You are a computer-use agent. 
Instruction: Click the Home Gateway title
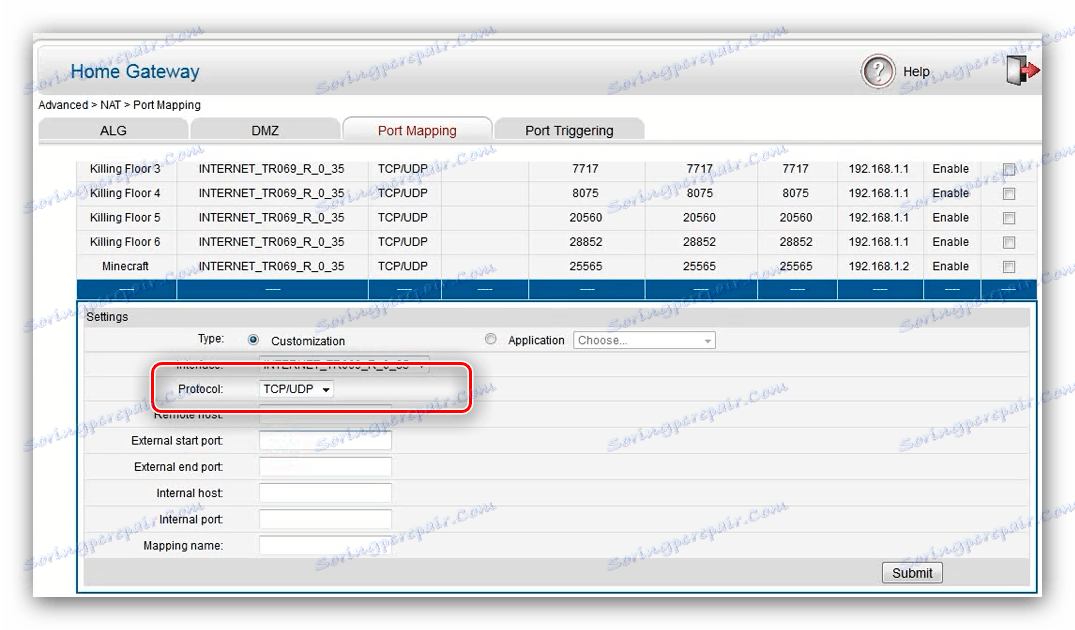[135, 71]
